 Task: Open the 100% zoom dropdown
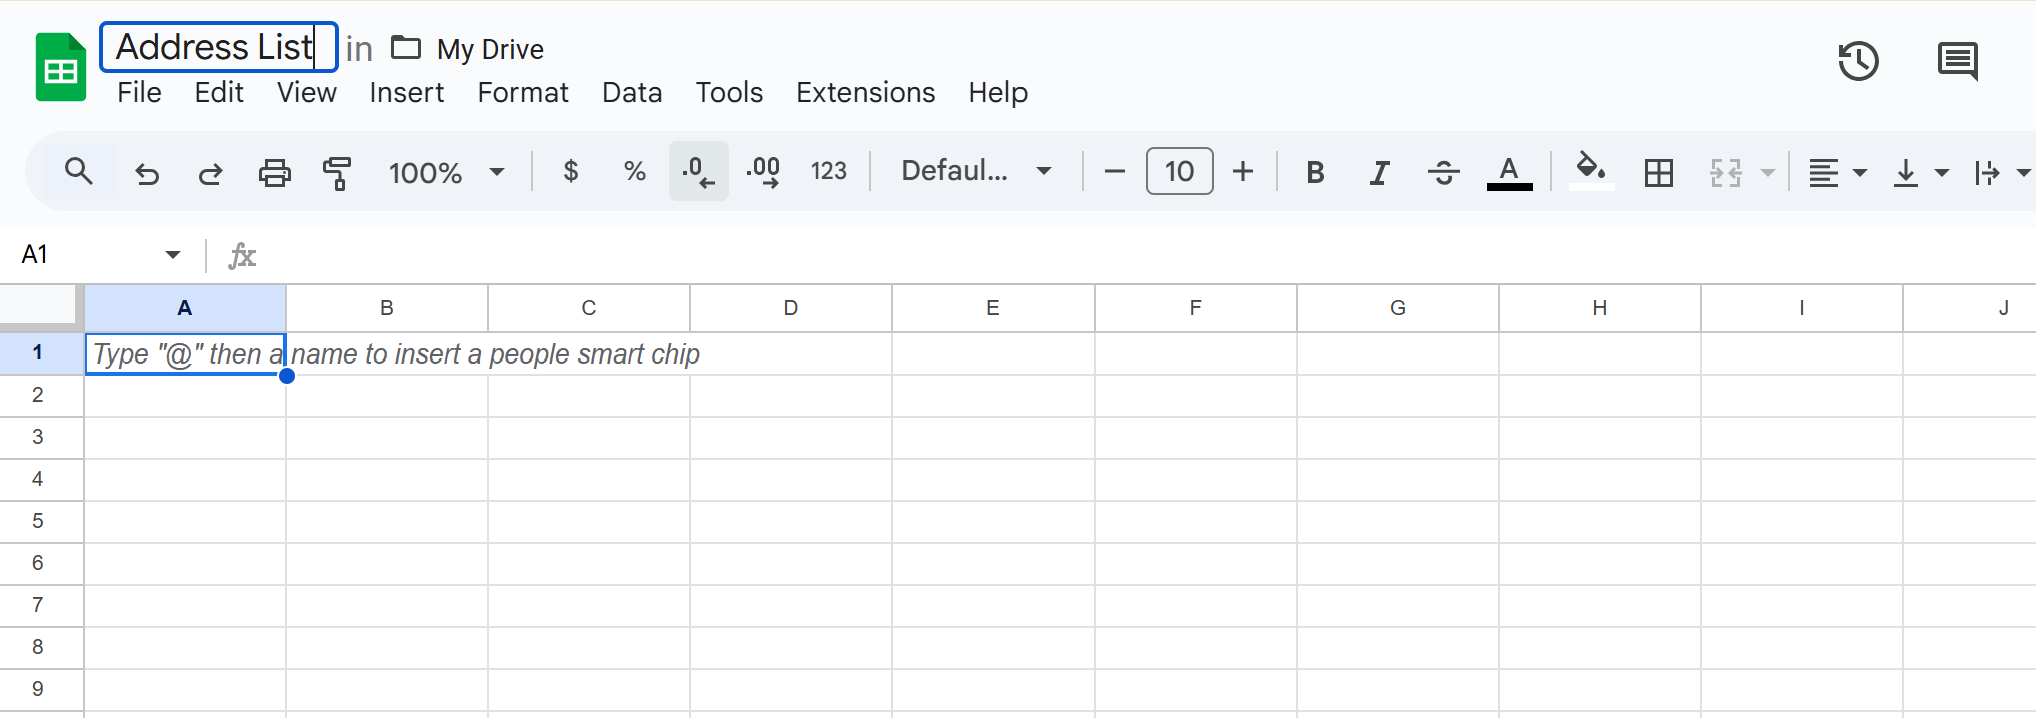coord(446,172)
